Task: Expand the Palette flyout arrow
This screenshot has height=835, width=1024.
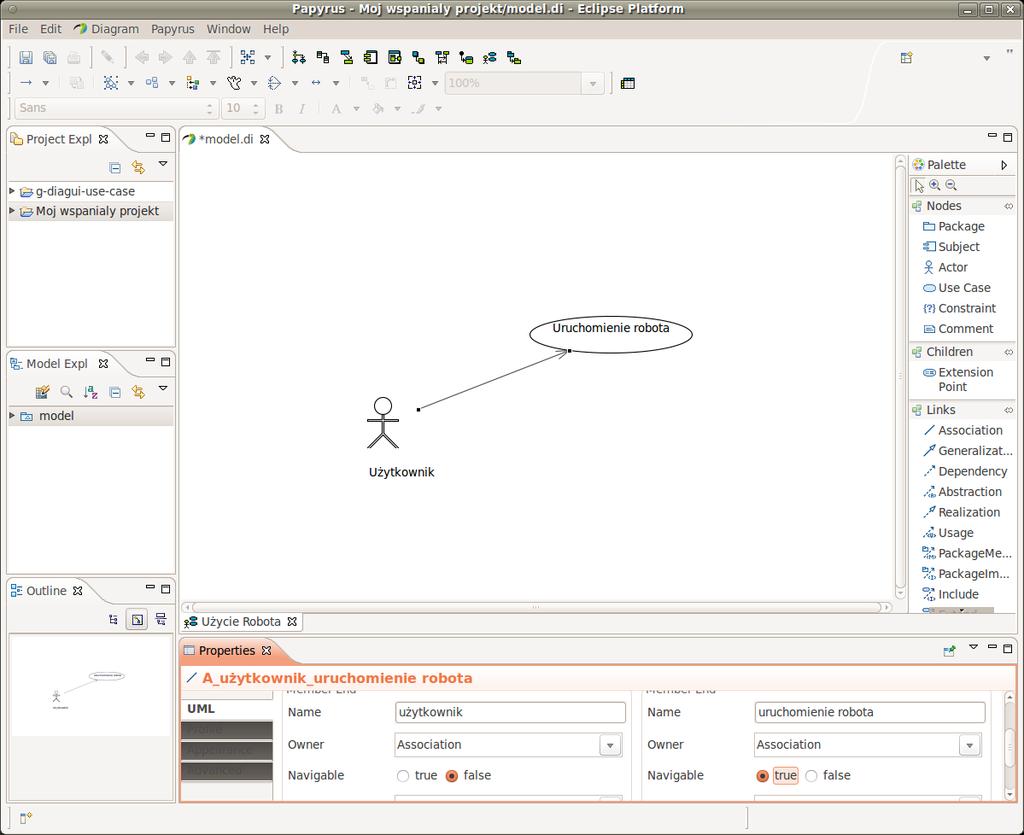Action: point(1004,165)
